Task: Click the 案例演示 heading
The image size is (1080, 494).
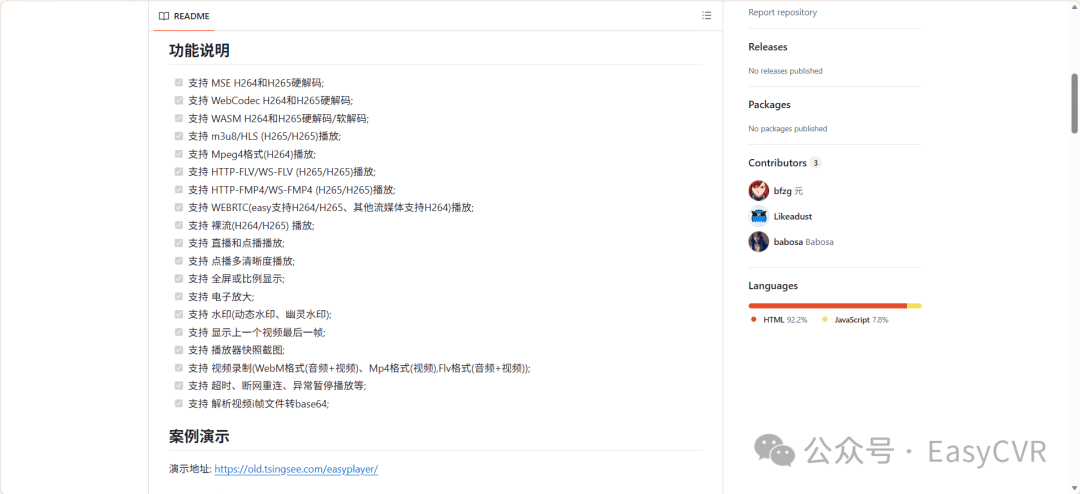Action: [x=199, y=436]
